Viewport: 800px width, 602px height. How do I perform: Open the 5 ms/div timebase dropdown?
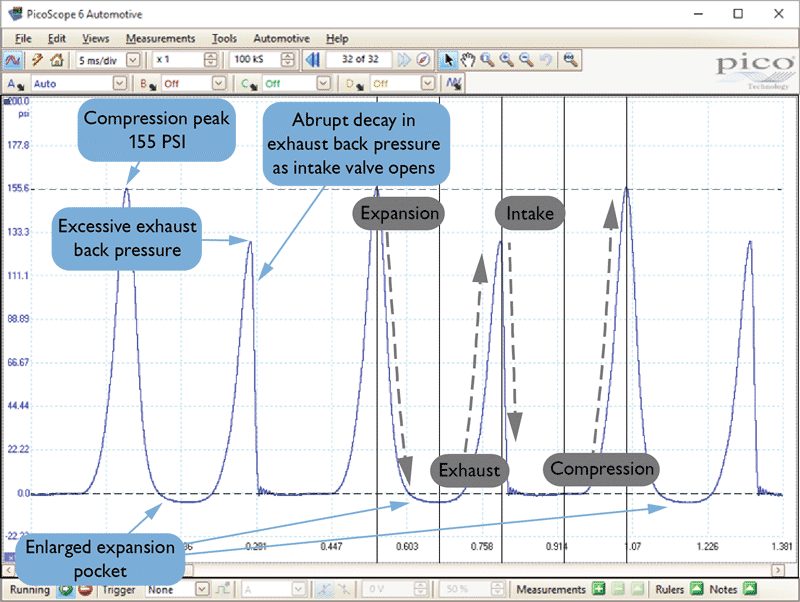click(133, 60)
